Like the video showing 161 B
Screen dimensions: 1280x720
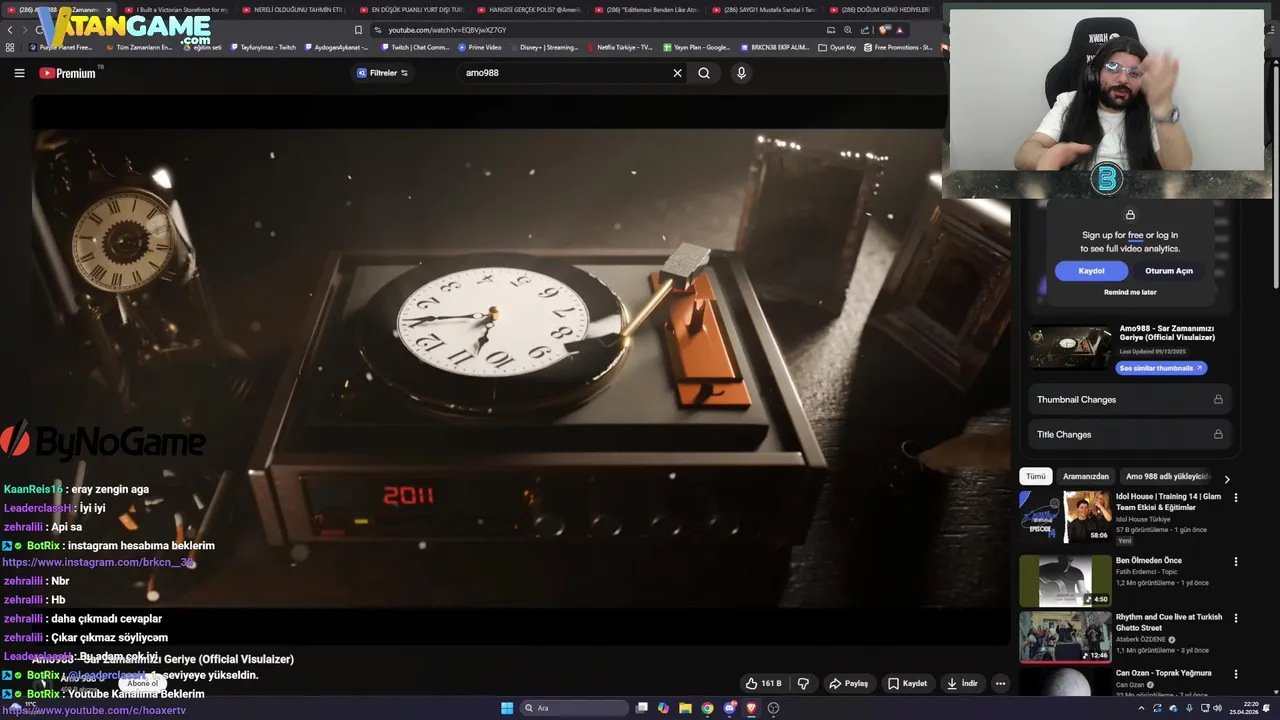point(763,684)
